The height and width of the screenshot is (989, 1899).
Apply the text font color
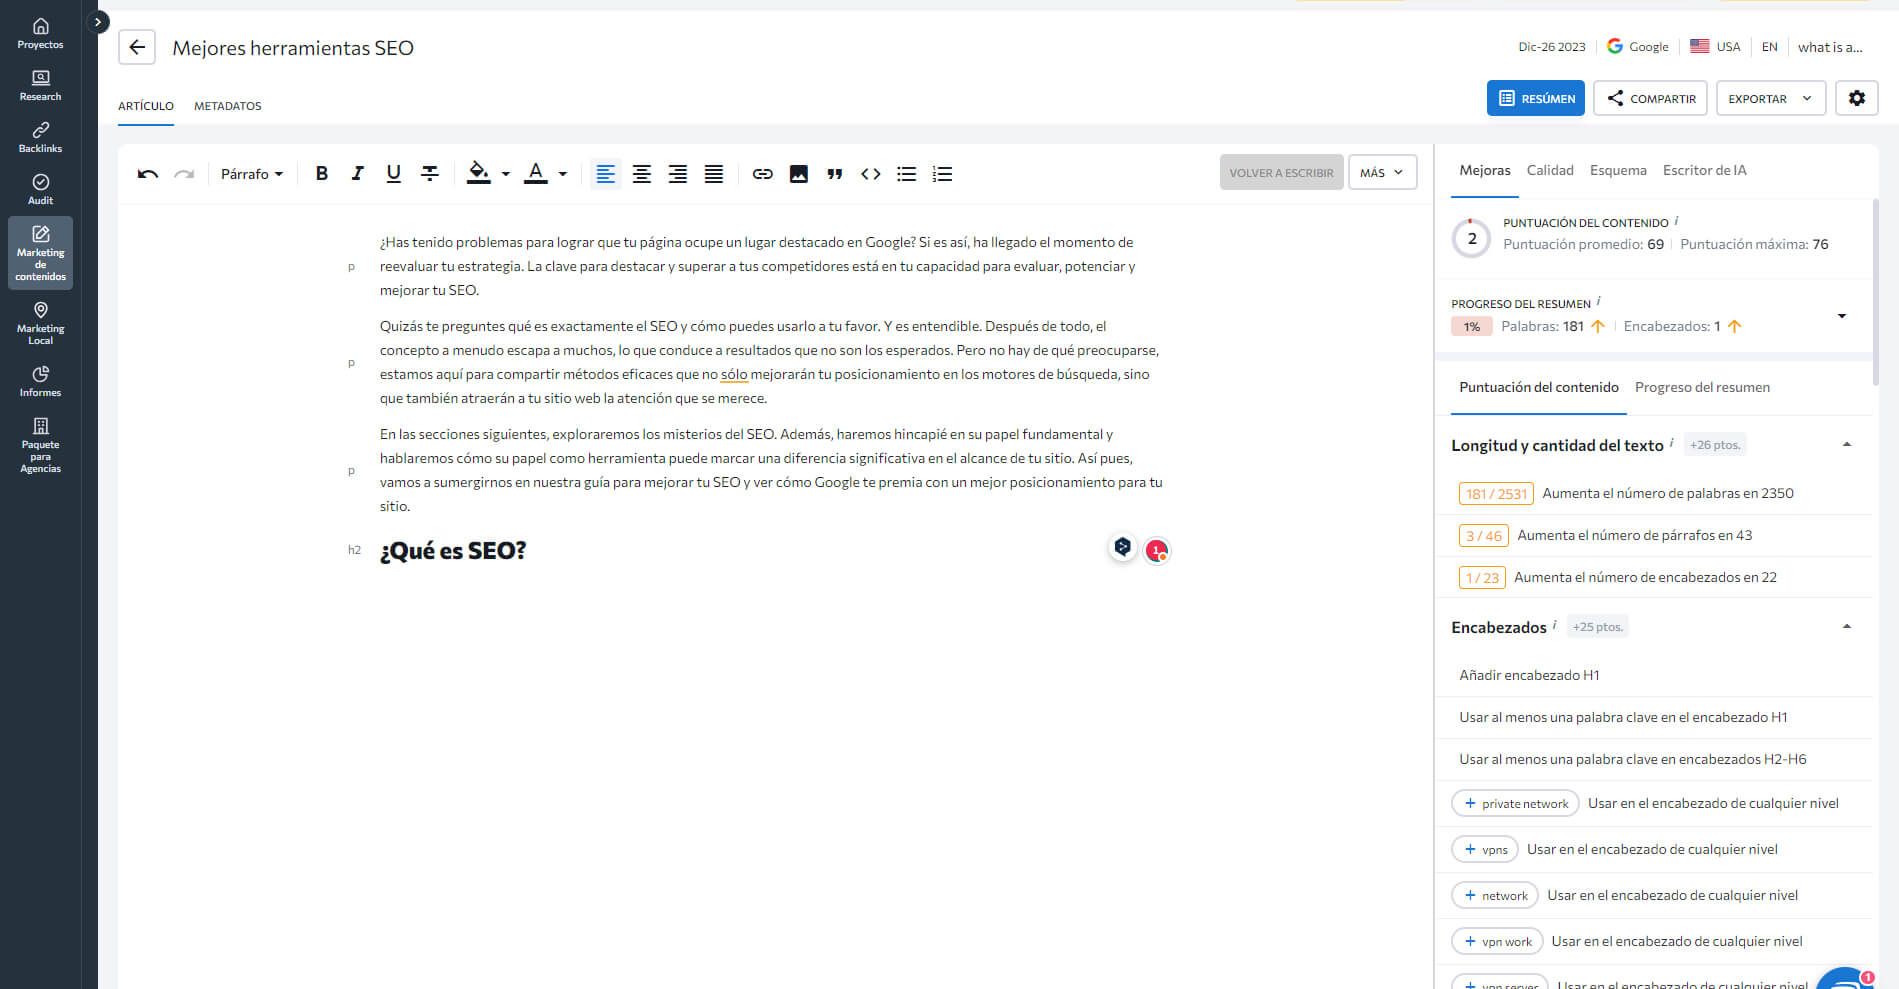click(536, 173)
